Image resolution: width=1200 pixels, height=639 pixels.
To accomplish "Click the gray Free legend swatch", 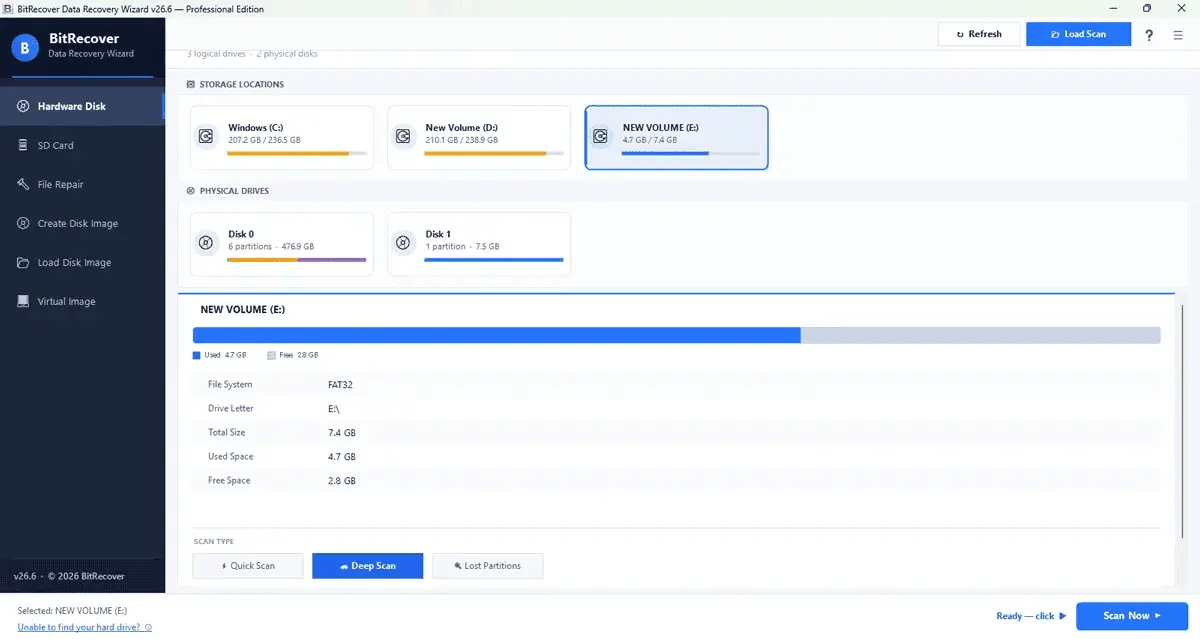I will pos(271,355).
